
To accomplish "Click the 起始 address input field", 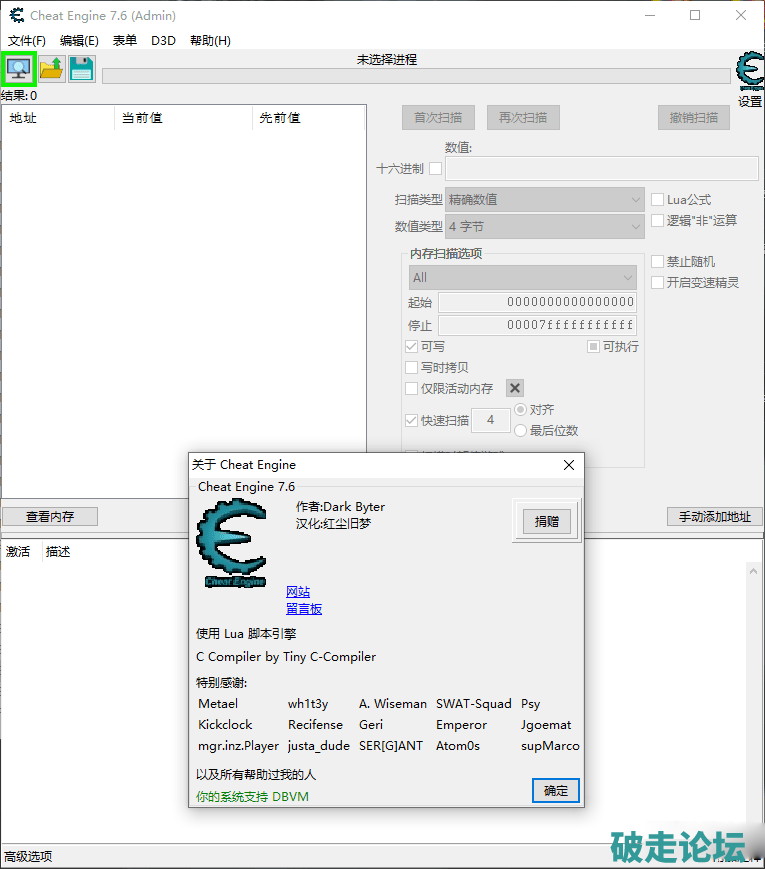I will (x=537, y=302).
